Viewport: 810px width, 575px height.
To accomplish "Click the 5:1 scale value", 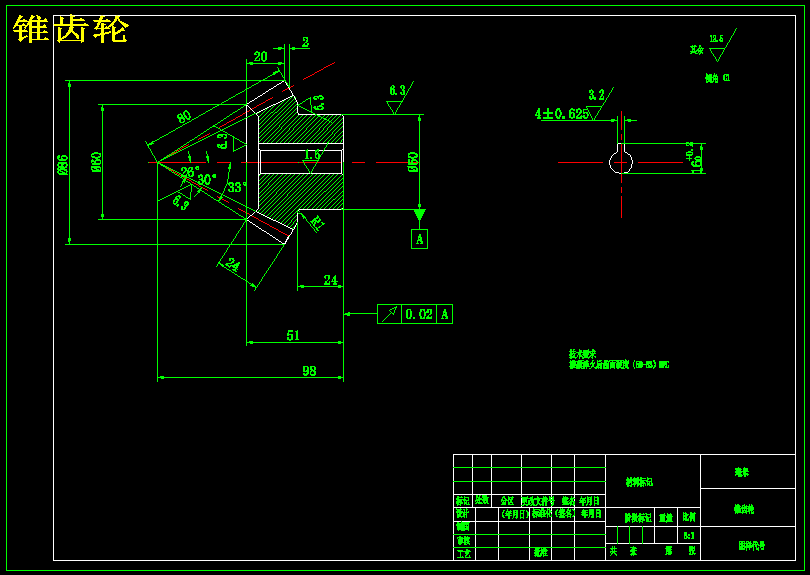I will click(689, 536).
